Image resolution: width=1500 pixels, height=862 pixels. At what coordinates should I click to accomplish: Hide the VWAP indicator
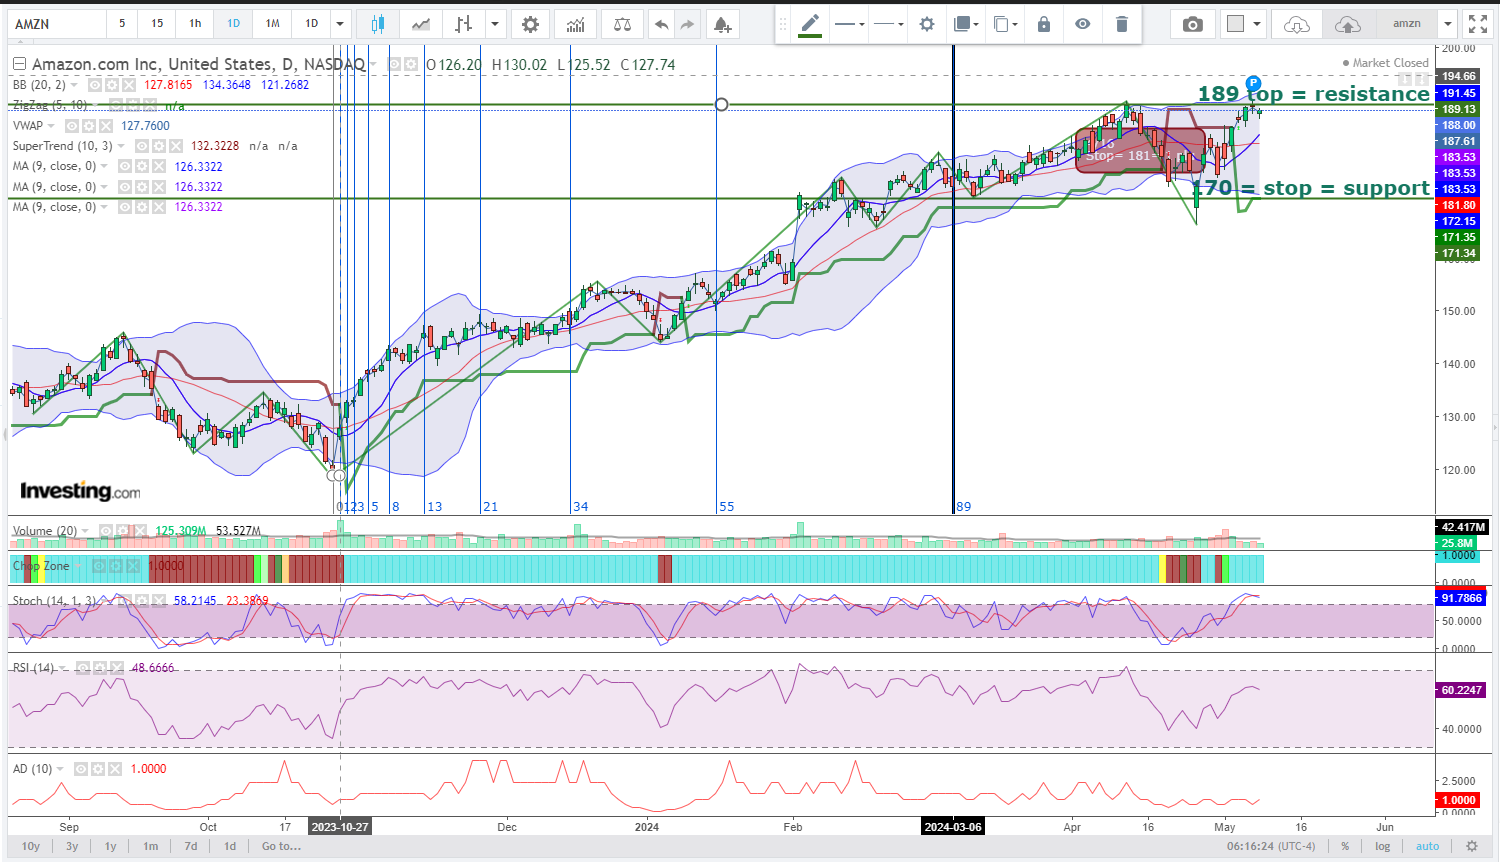coord(72,126)
